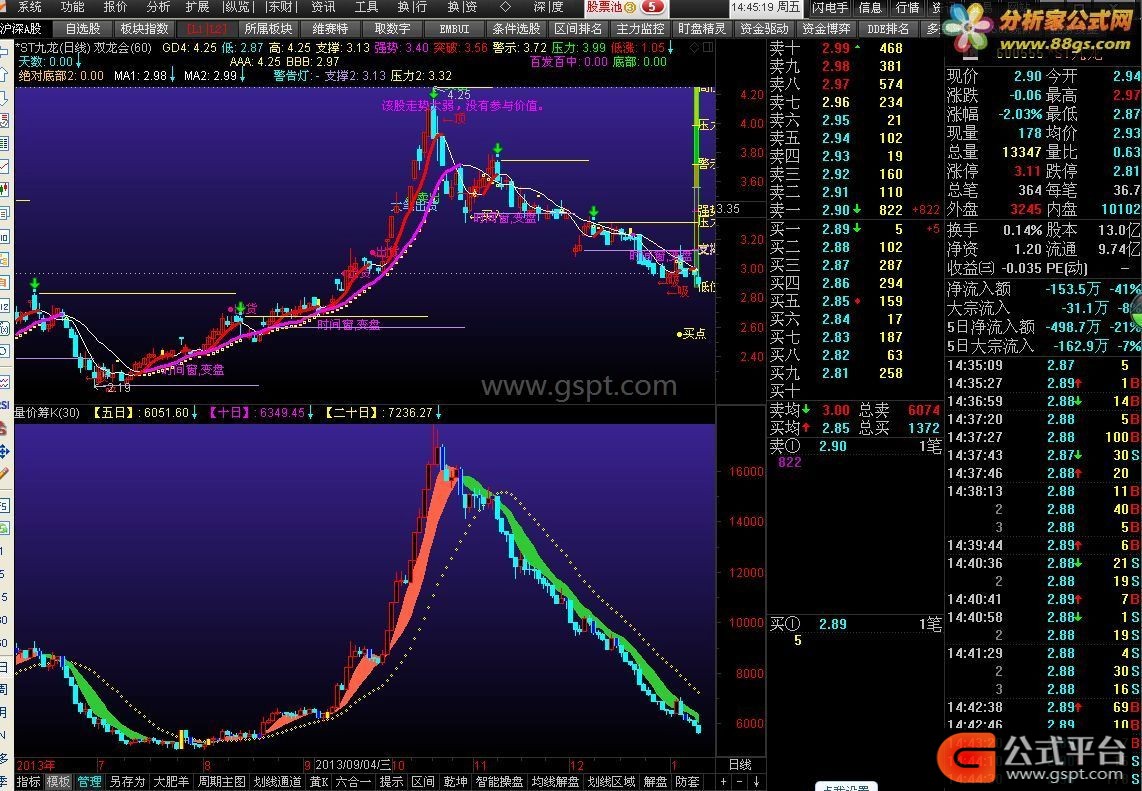This screenshot has width=1142, height=791.
Task: Click the 14:35:09 trade tick row
Action: [x=1043, y=366]
